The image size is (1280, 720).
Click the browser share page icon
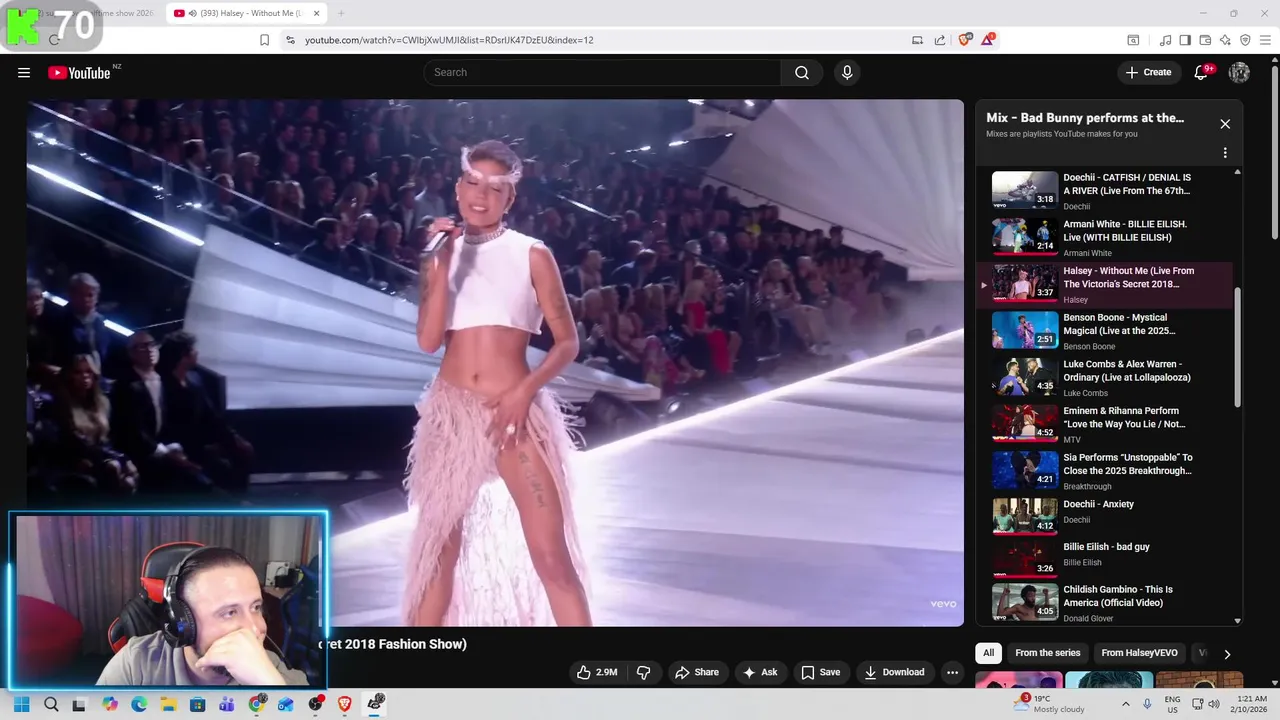pos(940,40)
